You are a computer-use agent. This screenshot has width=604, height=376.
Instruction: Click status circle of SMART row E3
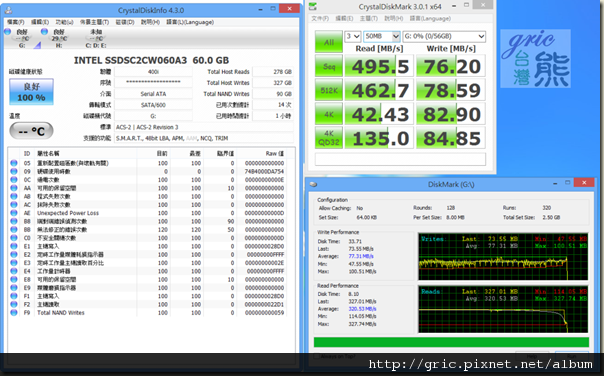click(14, 263)
